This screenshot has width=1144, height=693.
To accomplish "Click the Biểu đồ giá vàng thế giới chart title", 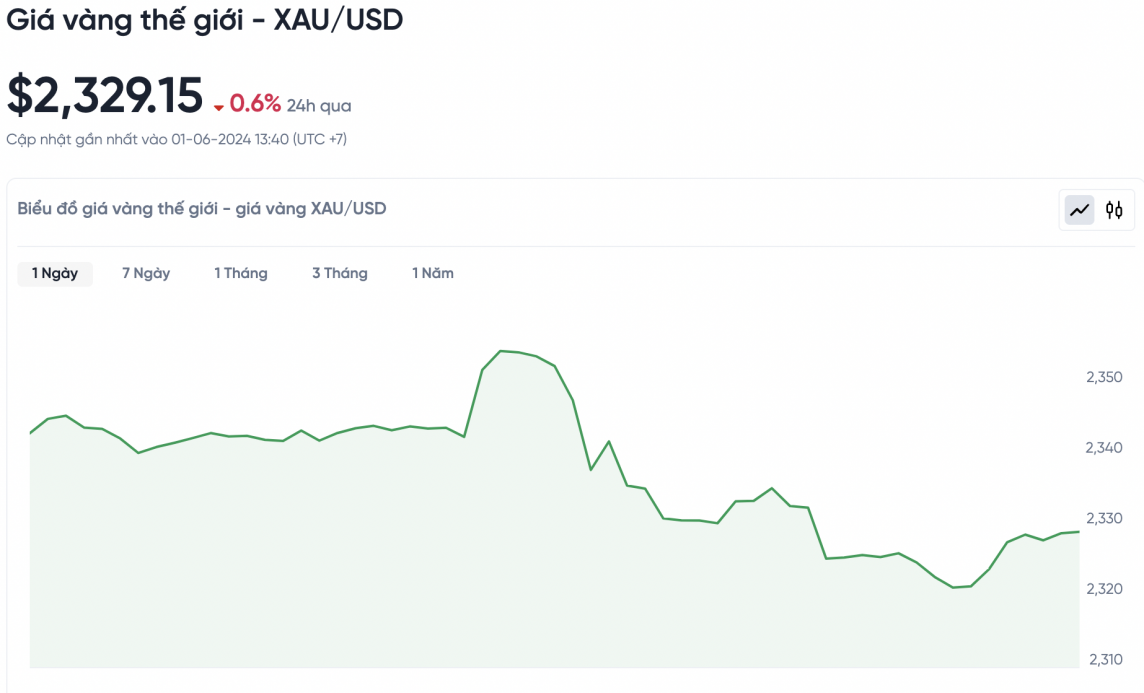I will click(x=202, y=208).
